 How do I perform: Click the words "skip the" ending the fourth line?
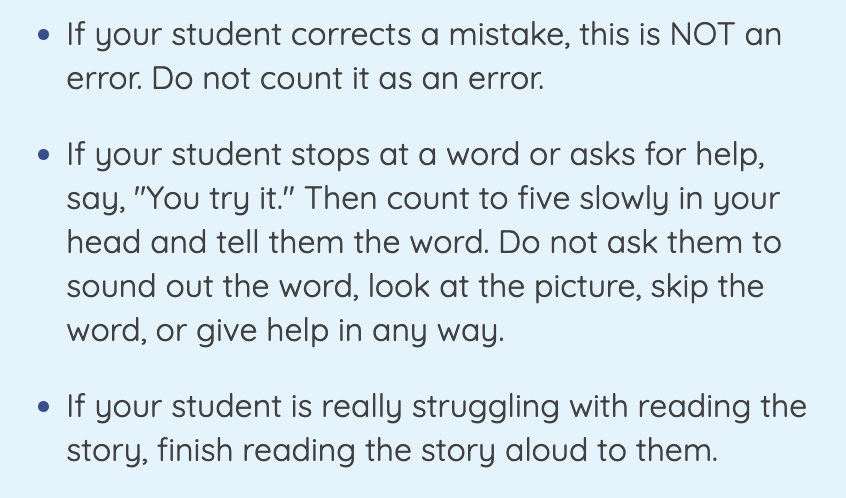(x=707, y=287)
